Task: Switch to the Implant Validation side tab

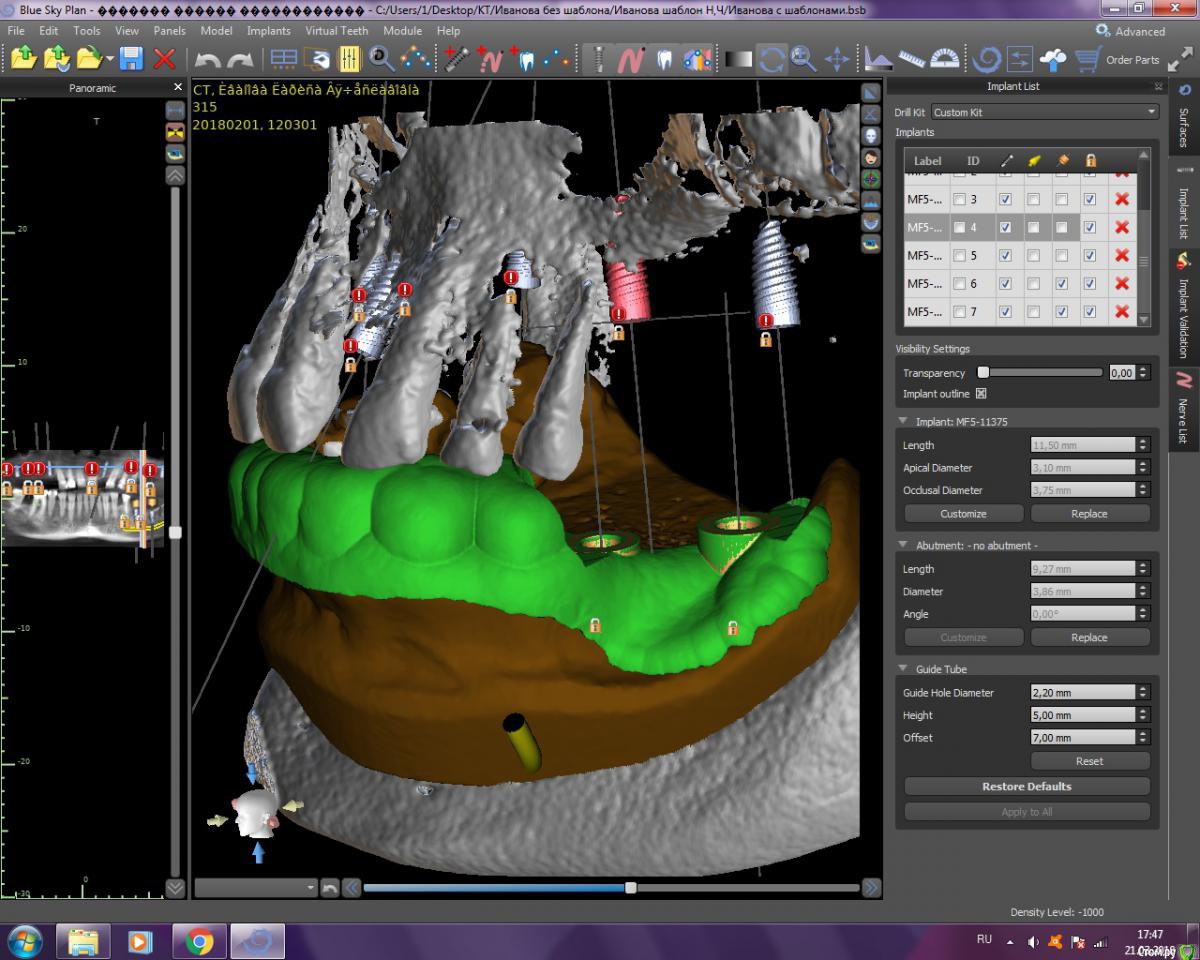Action: point(1184,308)
